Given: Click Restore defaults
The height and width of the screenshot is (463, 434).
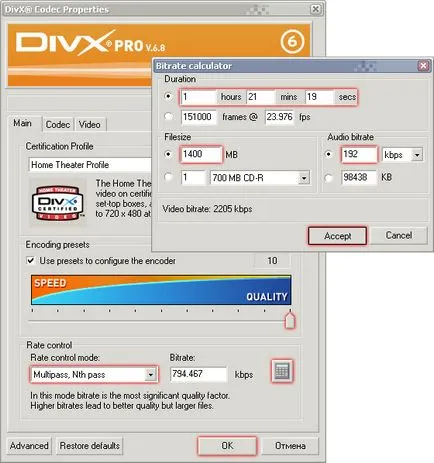Looking at the screenshot, I should 89,446.
